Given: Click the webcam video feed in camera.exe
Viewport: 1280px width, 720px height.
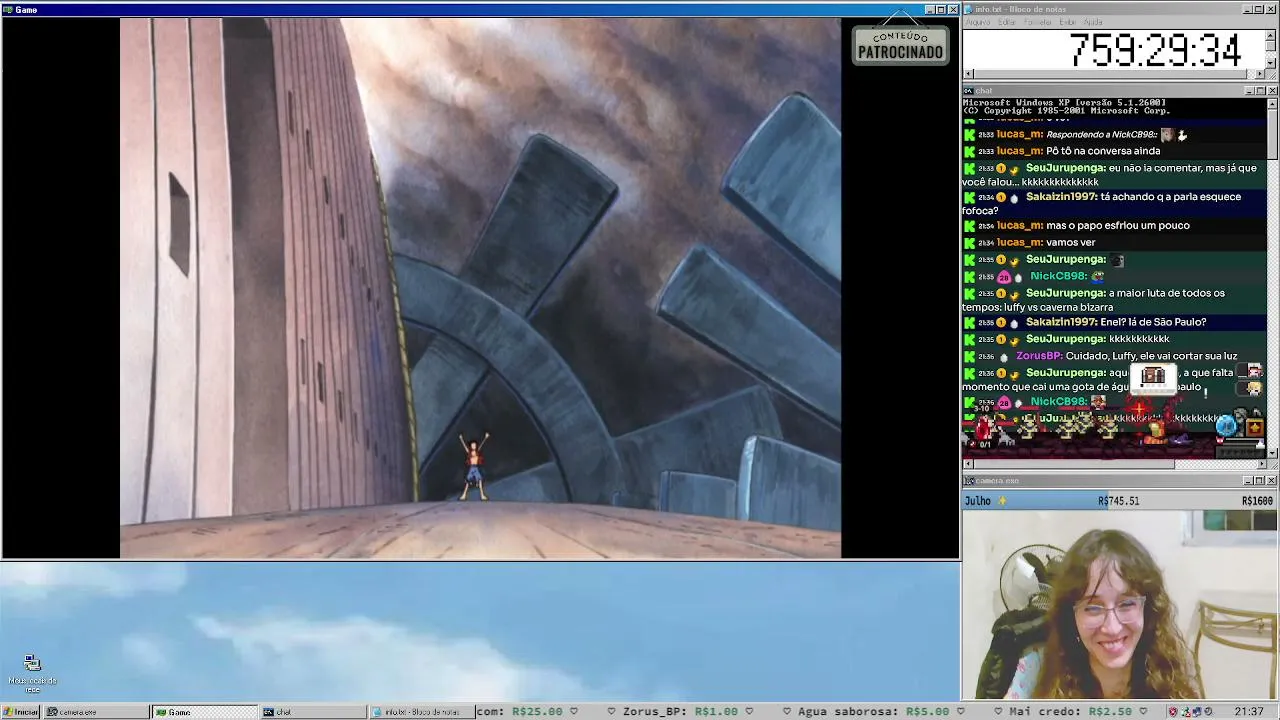Looking at the screenshot, I should [1120, 604].
